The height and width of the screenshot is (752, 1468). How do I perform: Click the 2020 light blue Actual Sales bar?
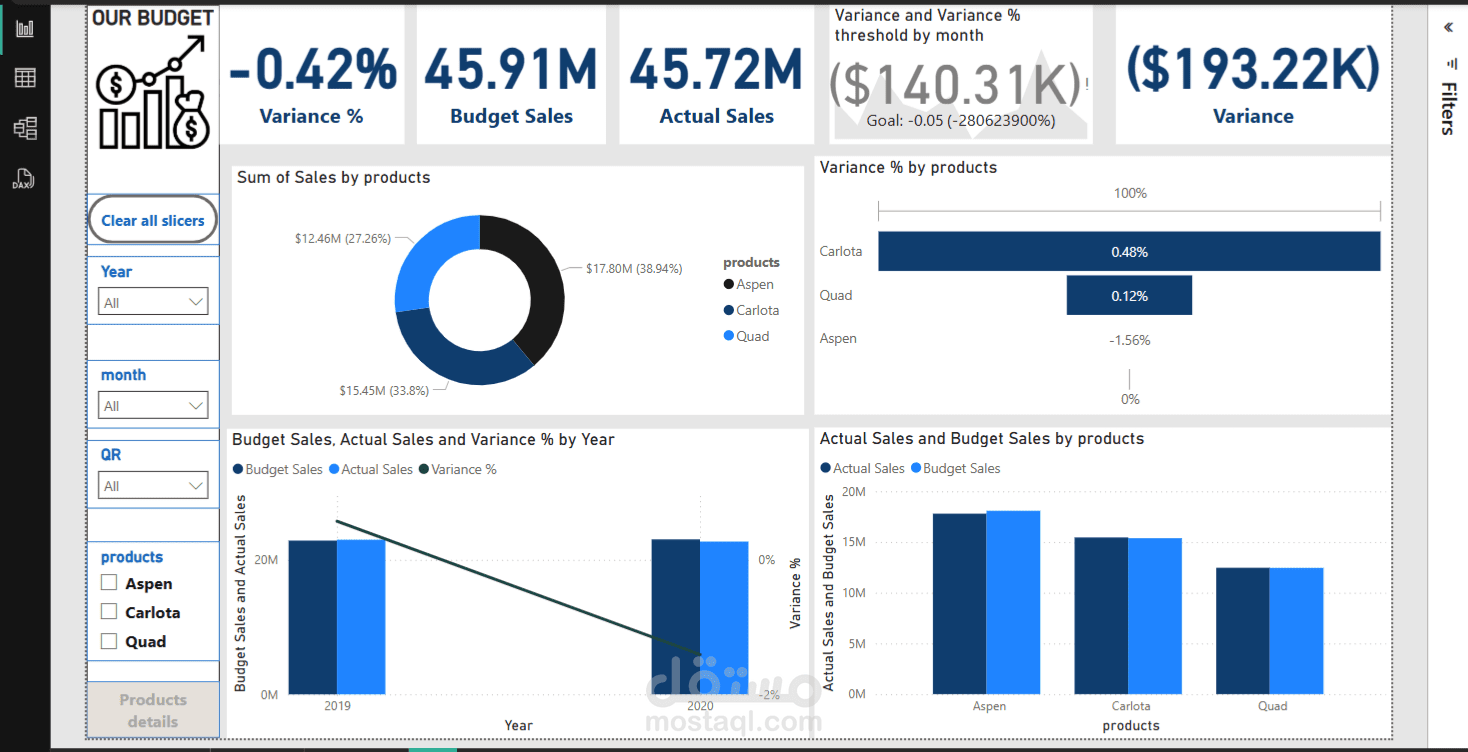[724, 618]
